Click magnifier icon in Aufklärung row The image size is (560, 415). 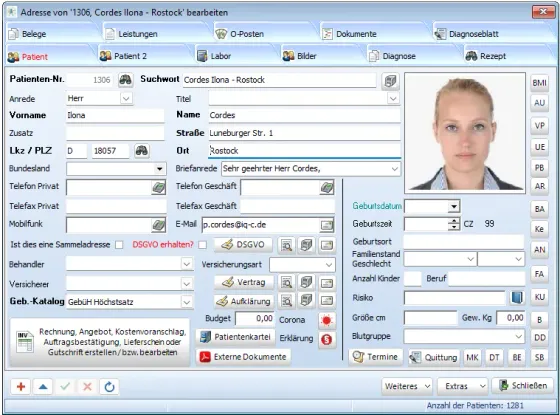(286, 301)
